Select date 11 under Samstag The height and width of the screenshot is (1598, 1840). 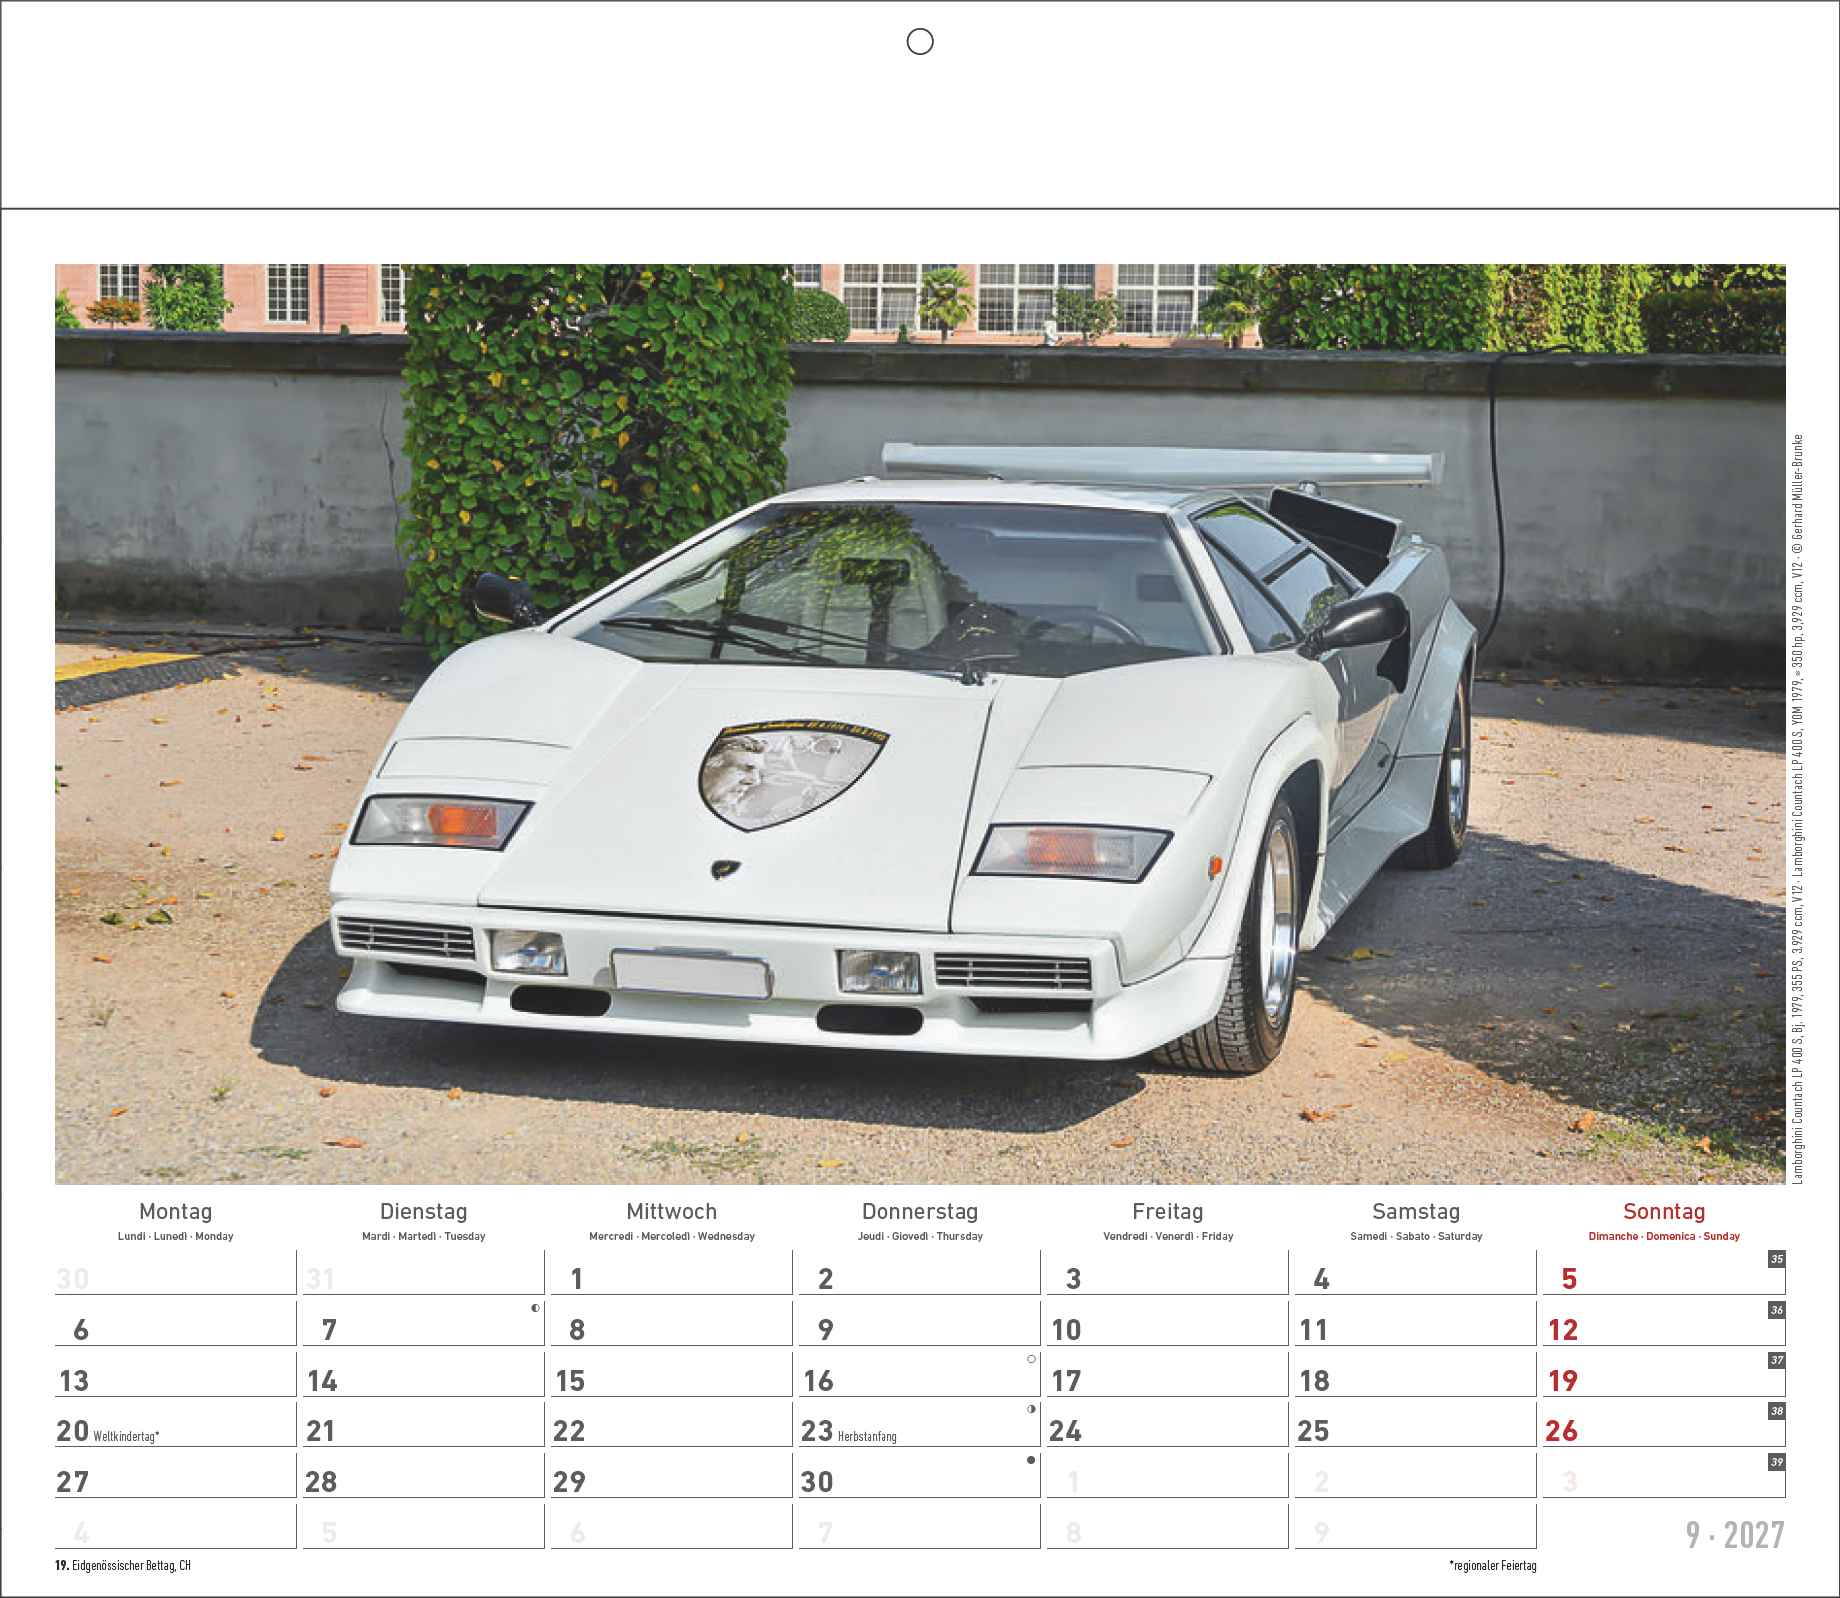coord(1312,1330)
